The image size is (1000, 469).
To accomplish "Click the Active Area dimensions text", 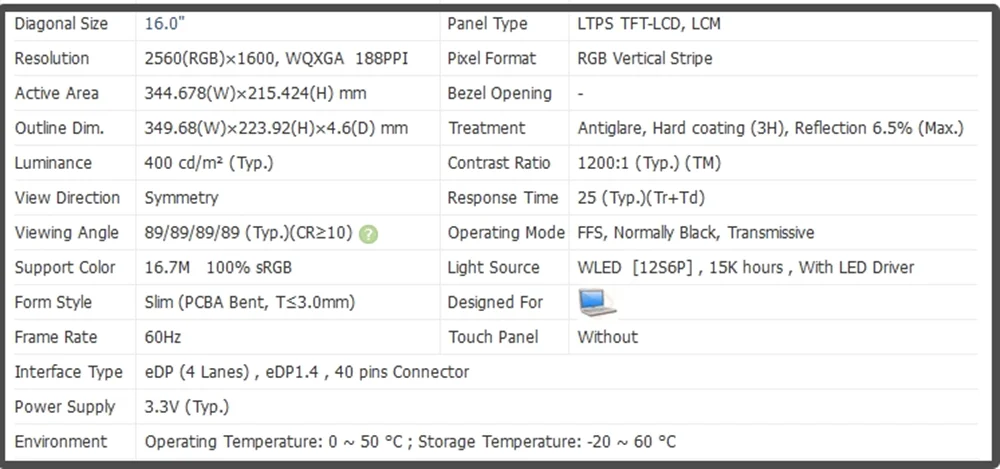I will (x=255, y=94).
